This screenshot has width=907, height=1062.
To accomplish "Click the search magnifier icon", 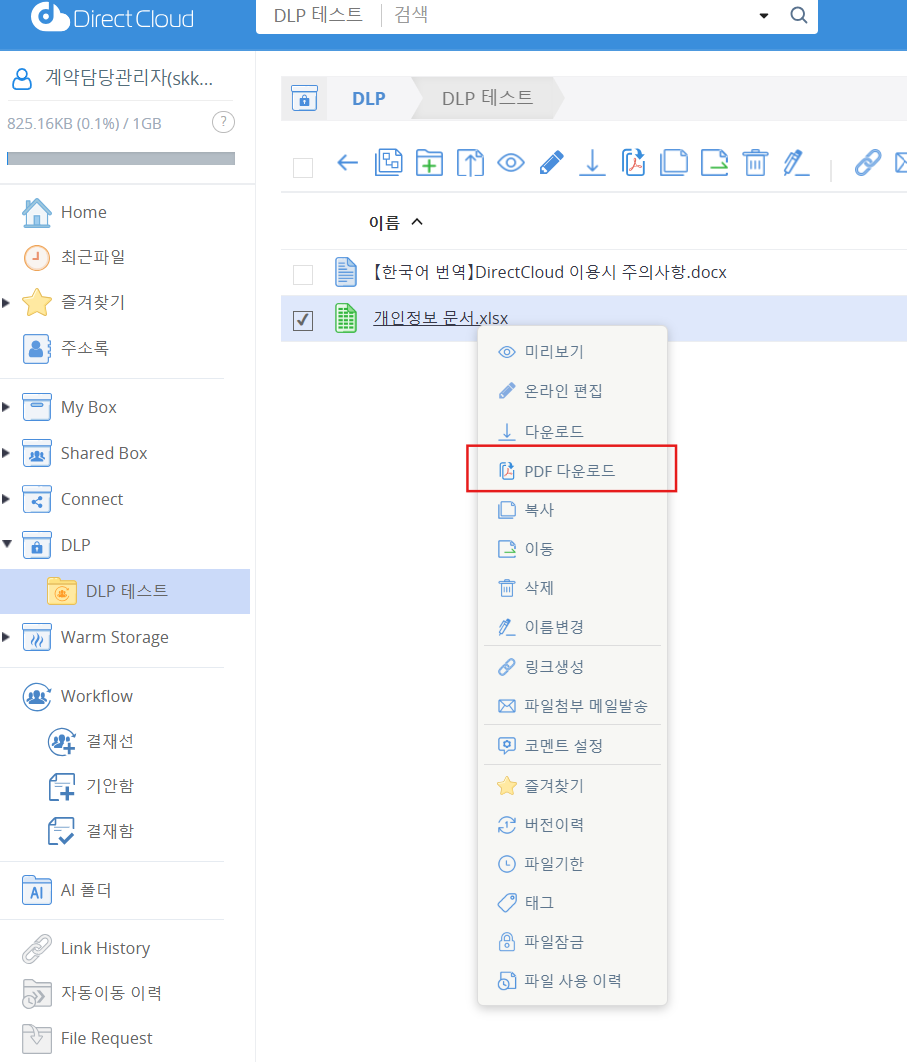I will 799,15.
